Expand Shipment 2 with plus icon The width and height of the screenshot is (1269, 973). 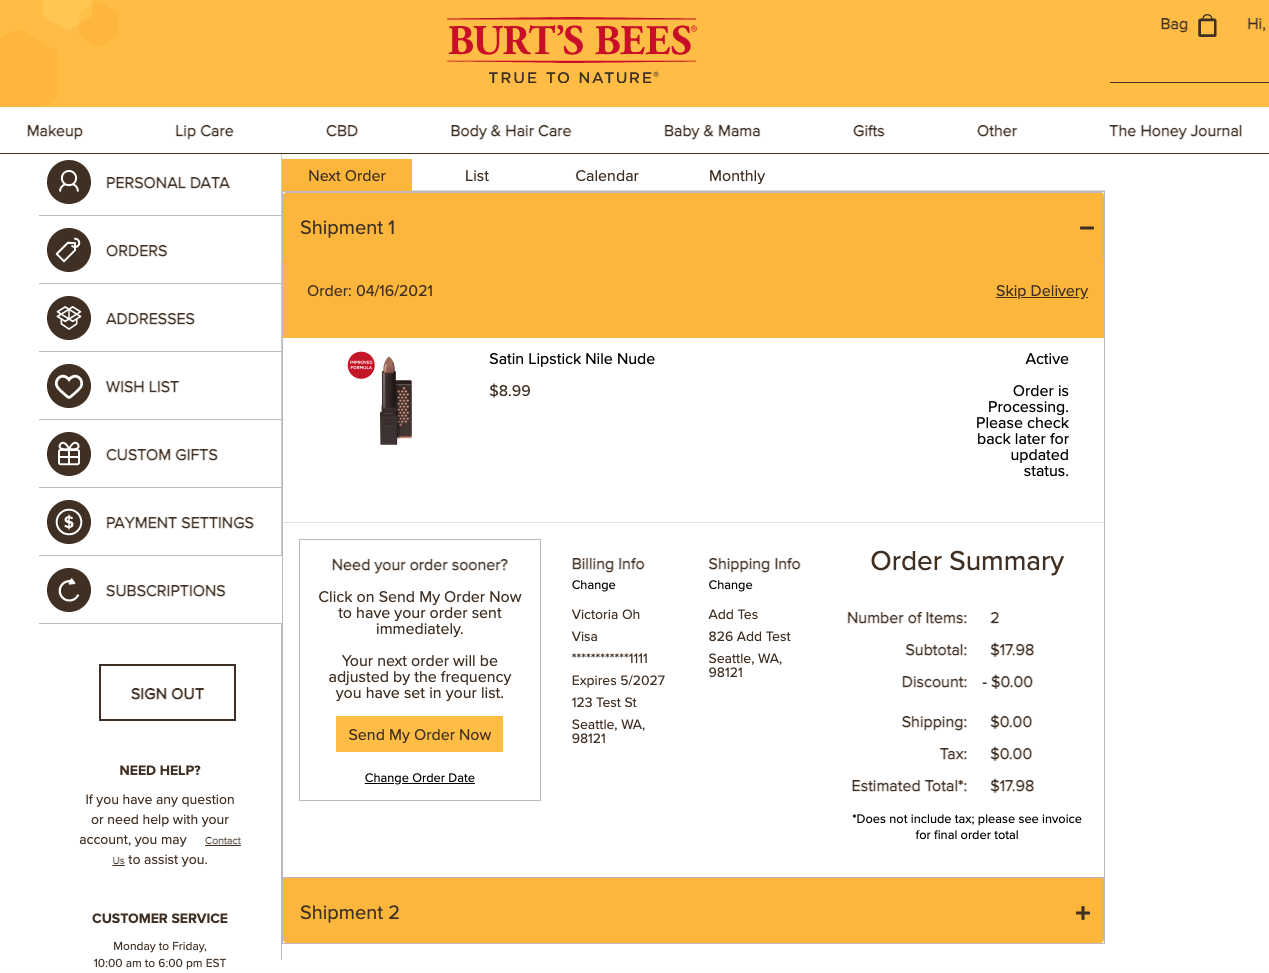tap(1082, 913)
